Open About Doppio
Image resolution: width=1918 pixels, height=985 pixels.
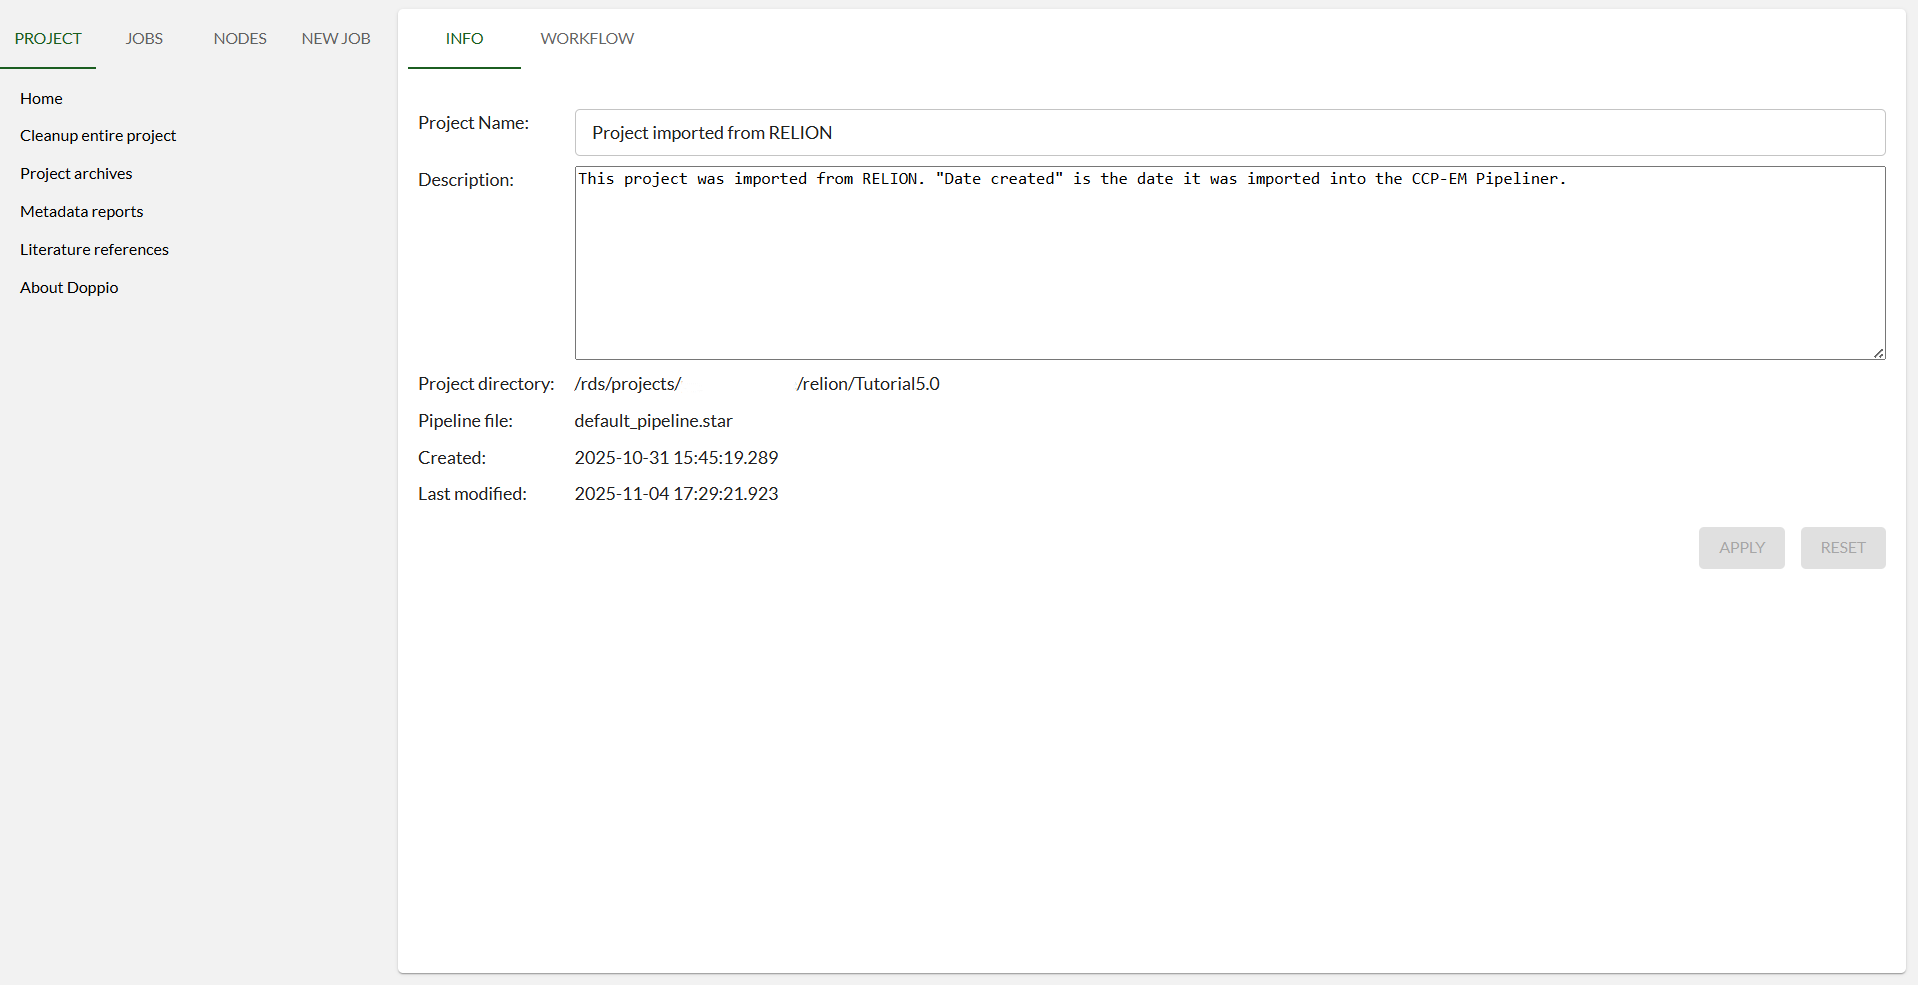[69, 287]
